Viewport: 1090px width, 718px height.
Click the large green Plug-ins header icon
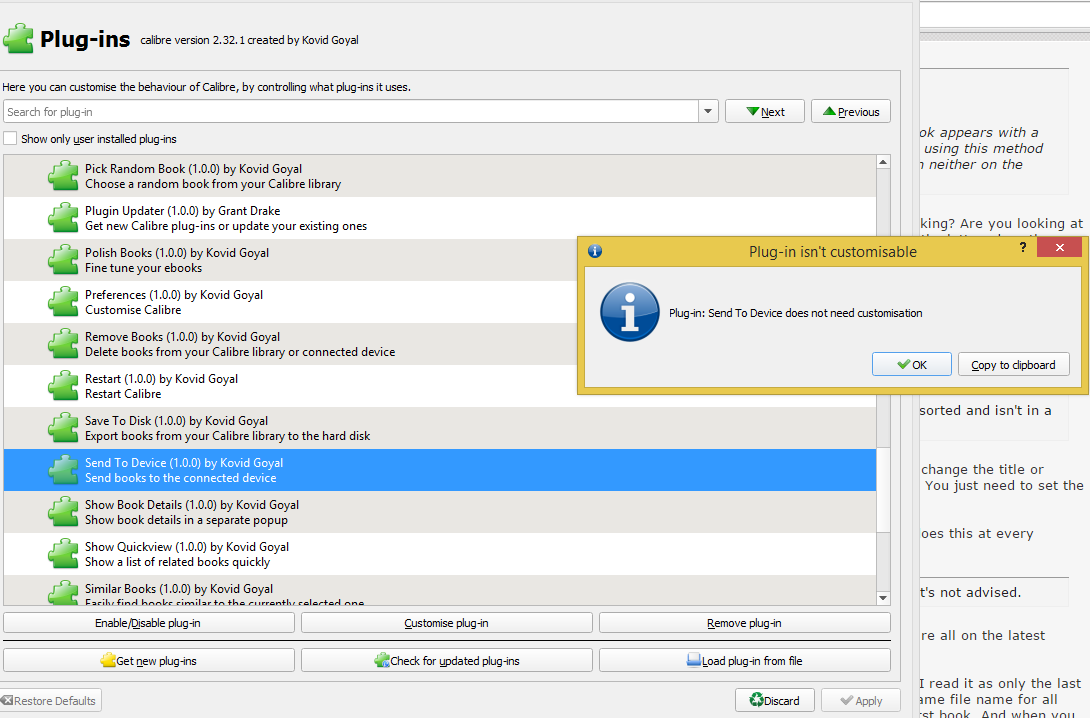pyautogui.click(x=19, y=38)
